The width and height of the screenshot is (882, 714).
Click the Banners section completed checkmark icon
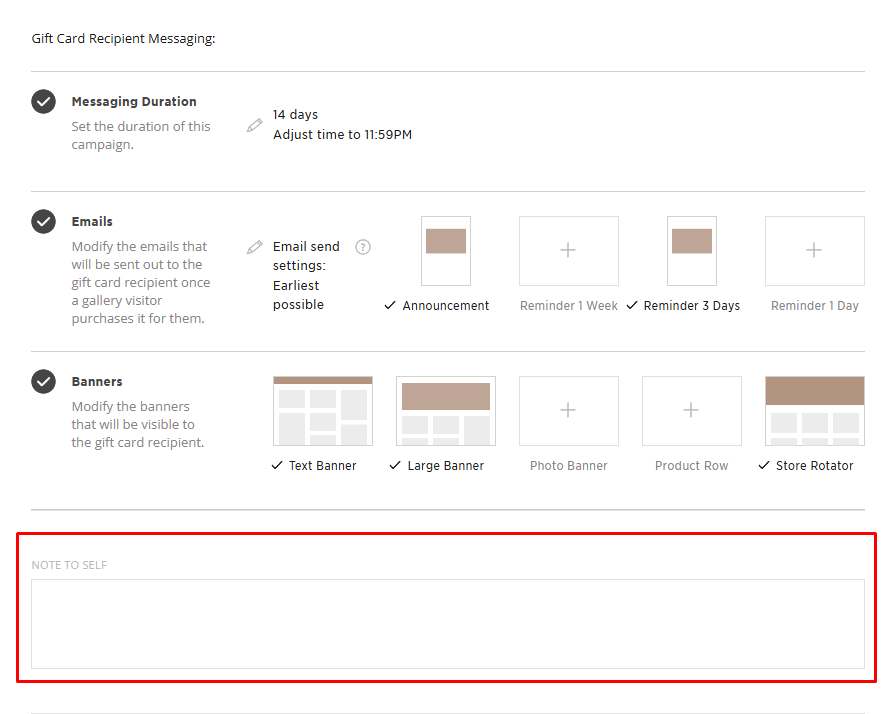[x=43, y=381]
